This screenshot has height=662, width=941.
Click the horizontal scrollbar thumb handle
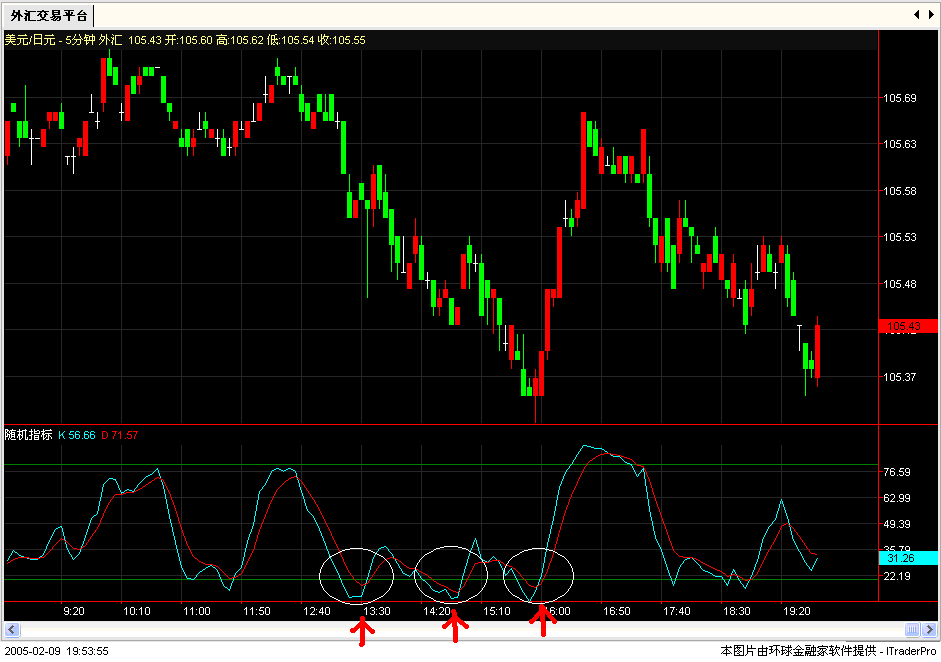(x=912, y=630)
